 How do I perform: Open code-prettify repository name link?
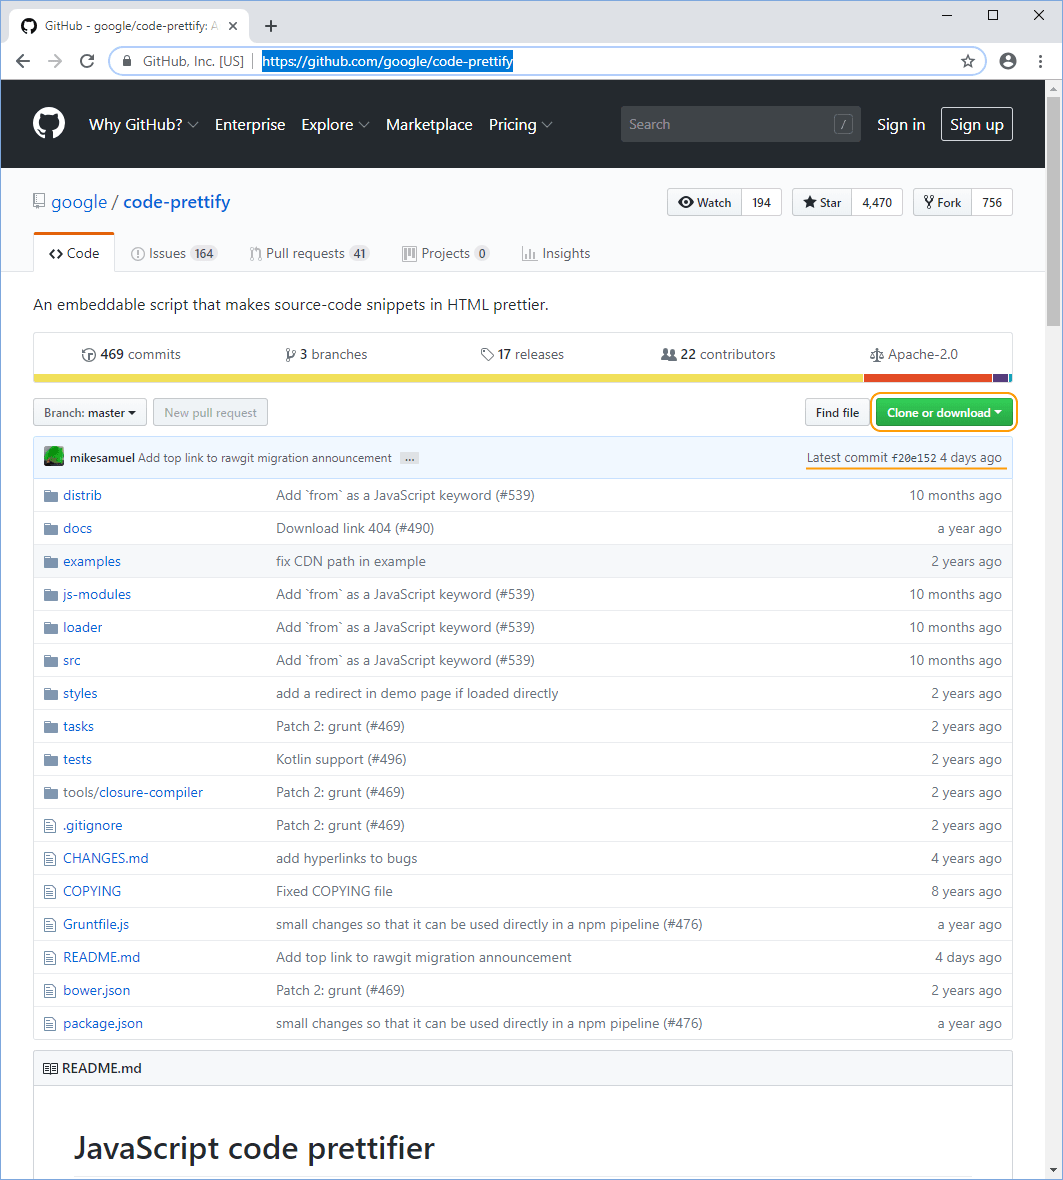tap(177, 202)
